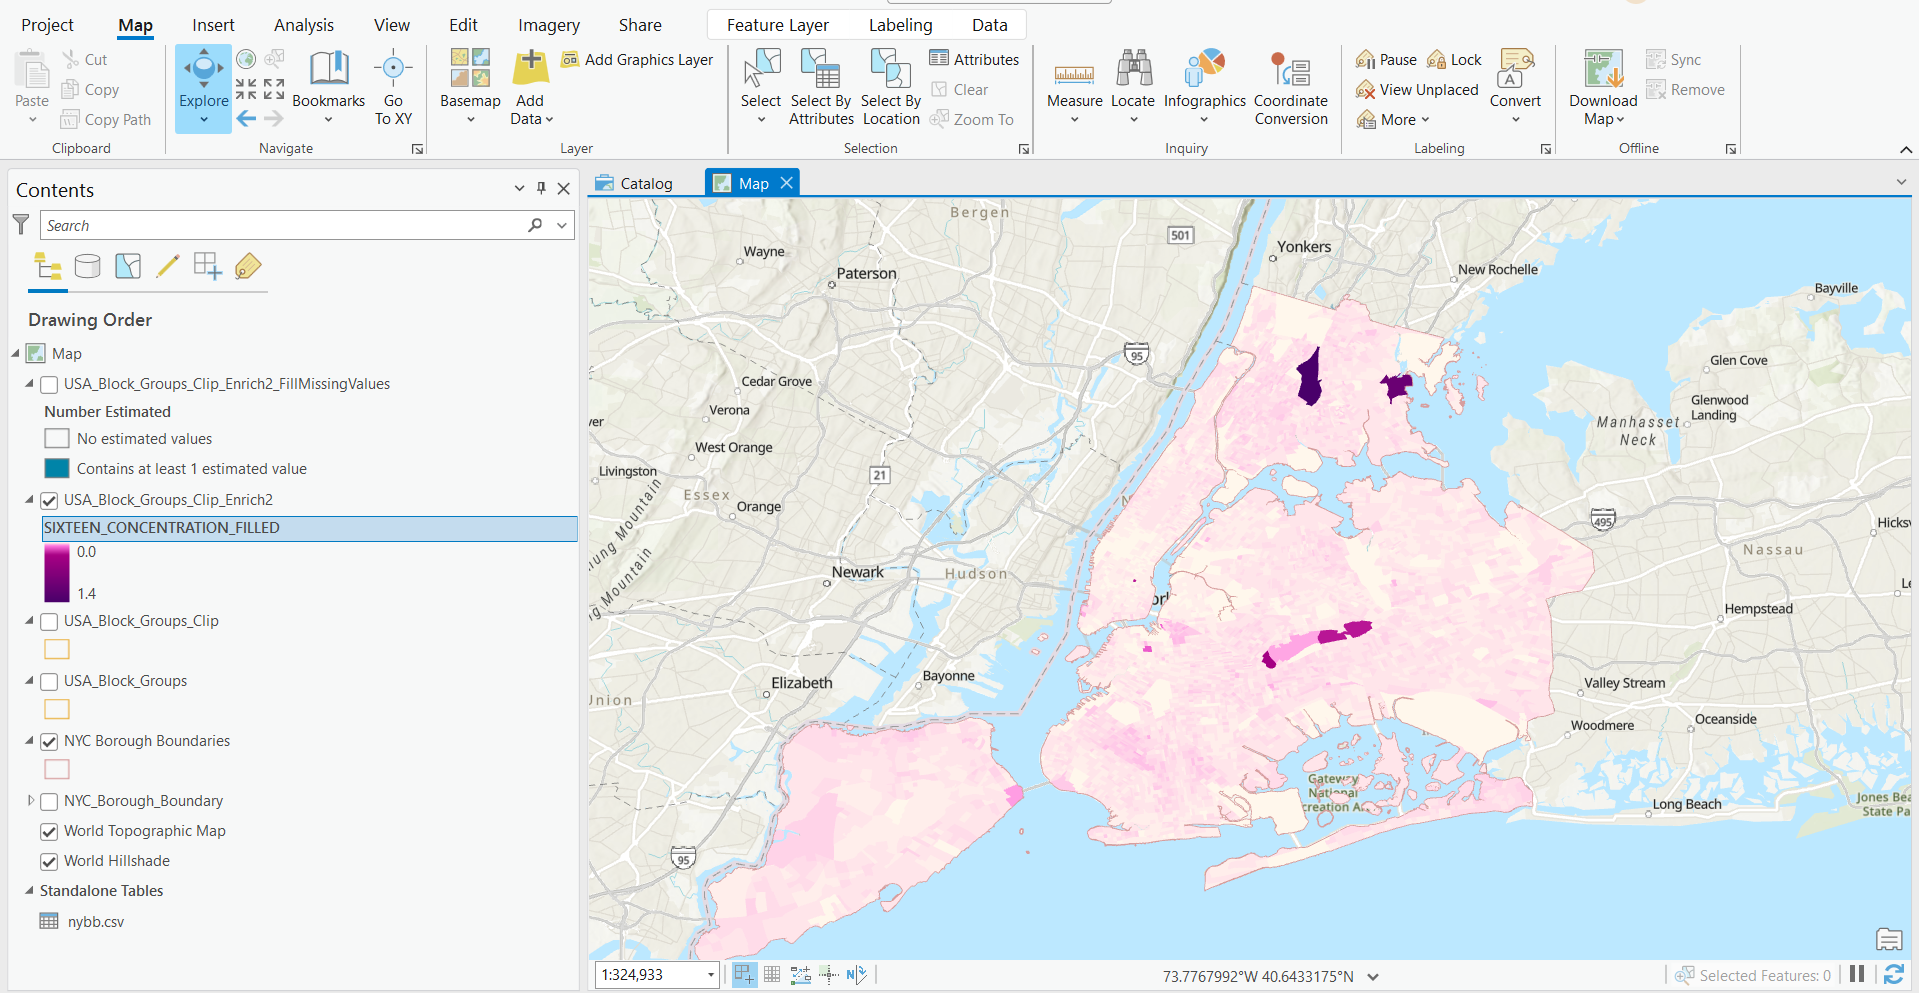Screen dimensions: 1919x993
Task: Open the Infographics tool
Action: (x=1204, y=68)
